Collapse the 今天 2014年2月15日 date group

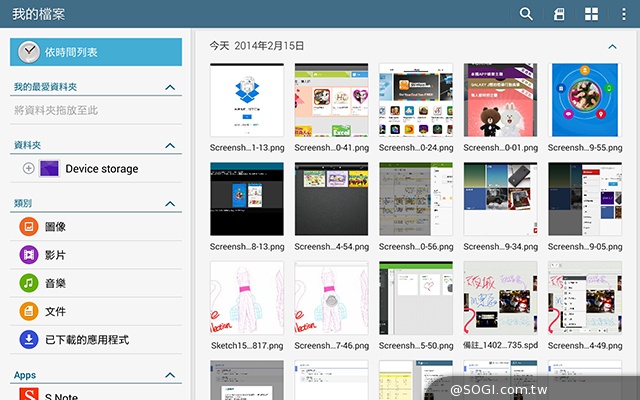coord(613,46)
